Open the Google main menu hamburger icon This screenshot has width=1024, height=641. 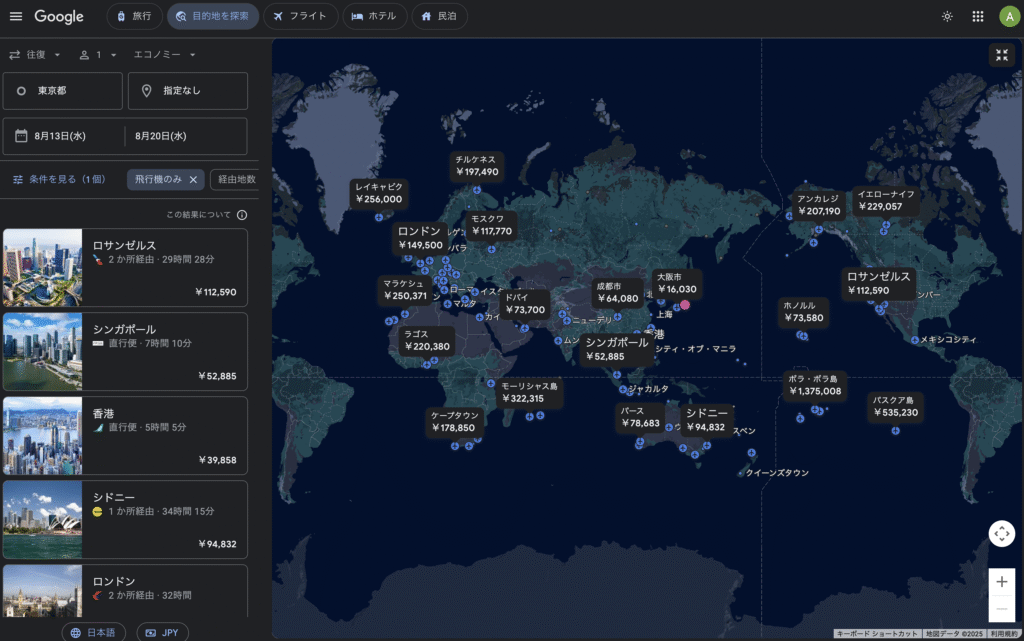16,16
